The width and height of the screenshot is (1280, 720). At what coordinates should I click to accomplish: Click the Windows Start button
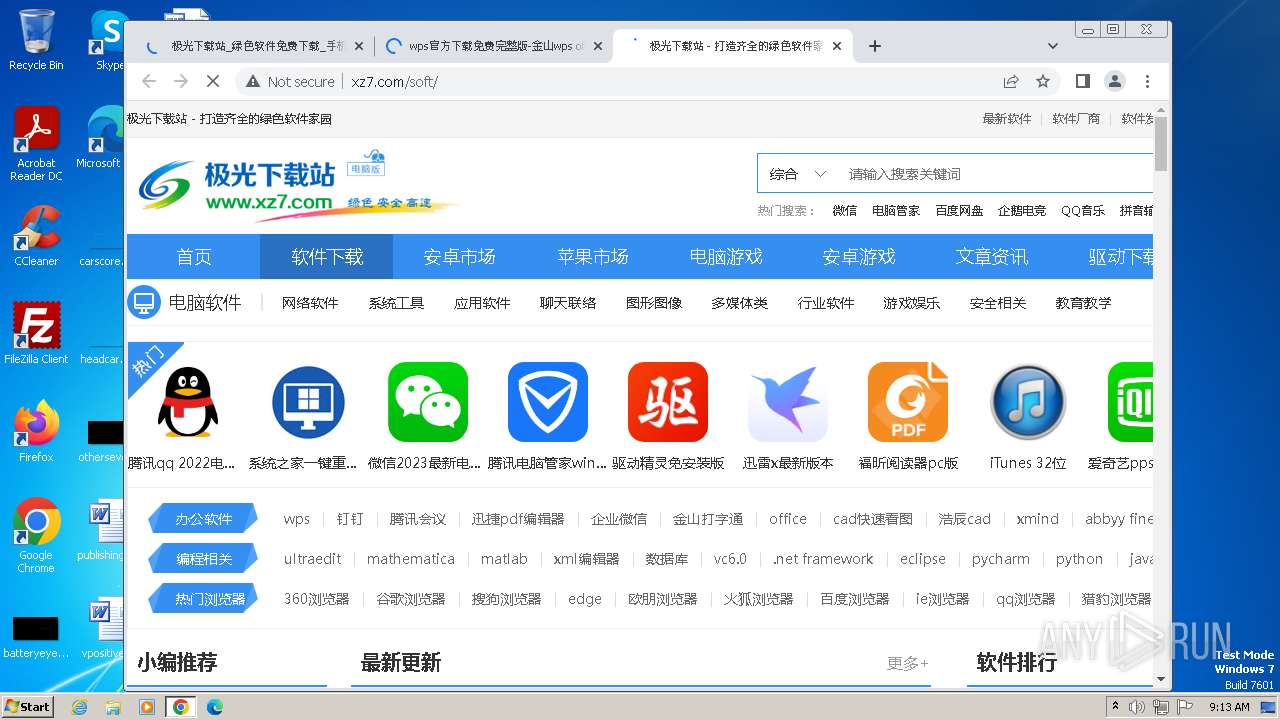27,706
